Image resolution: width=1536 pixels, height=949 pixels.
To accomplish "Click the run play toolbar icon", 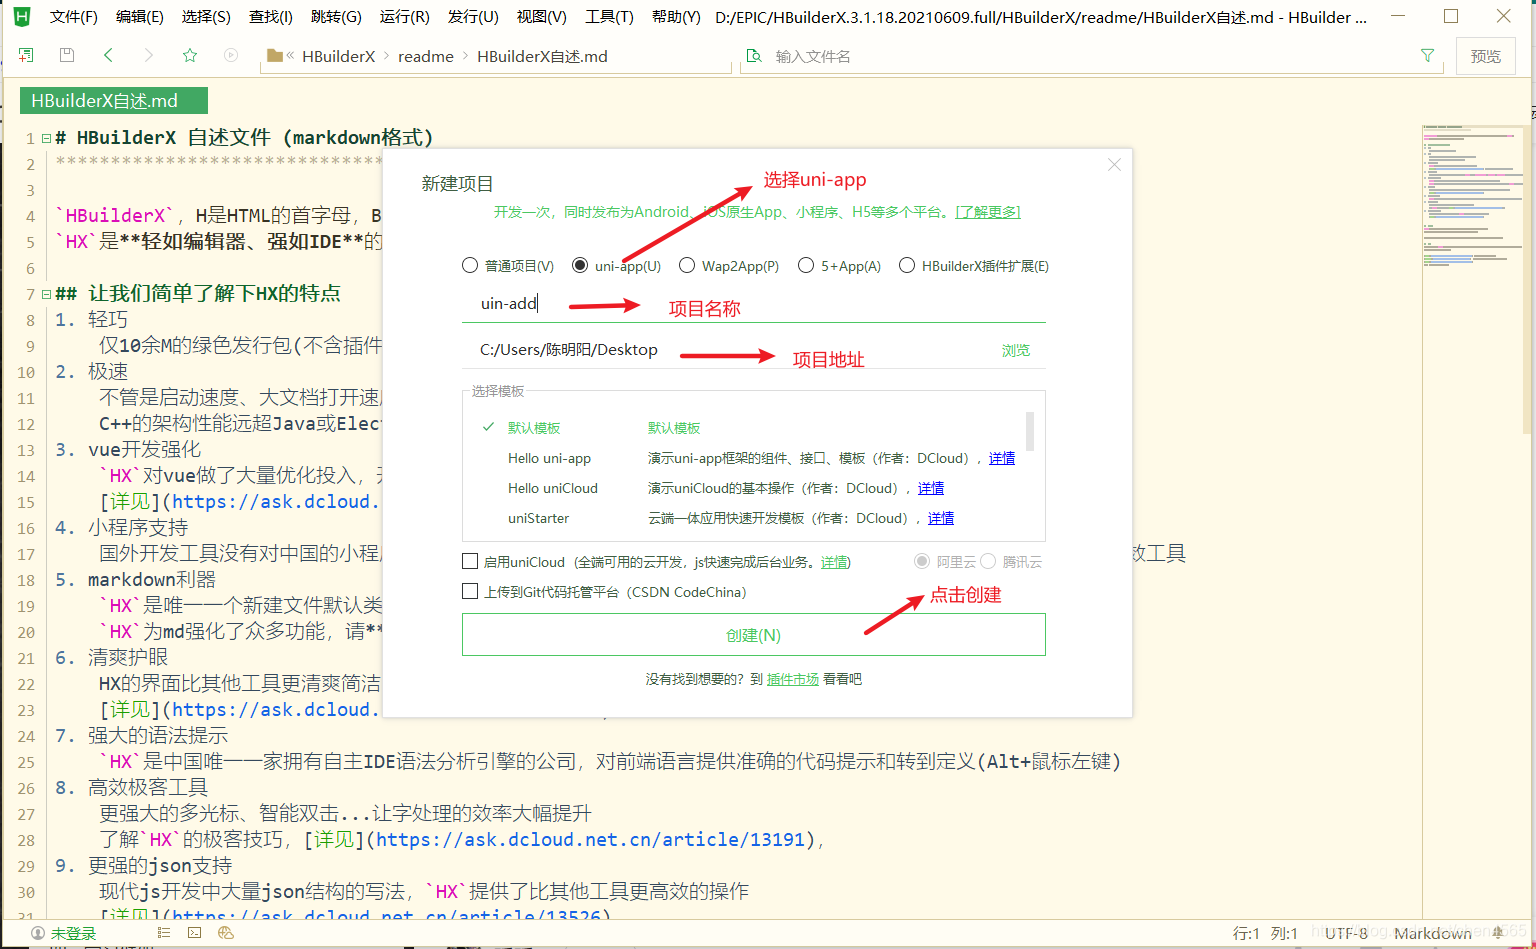I will [231, 56].
